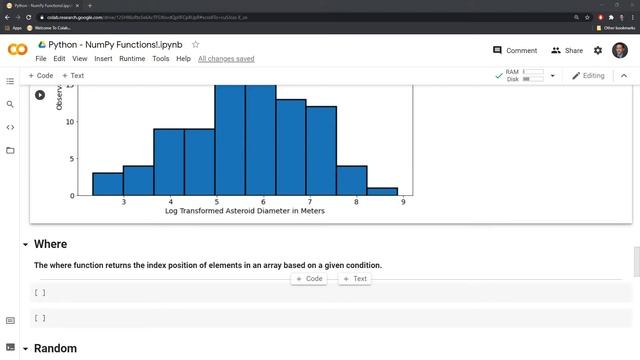Click the All changes saved link
640x360 pixels.
coord(226,59)
